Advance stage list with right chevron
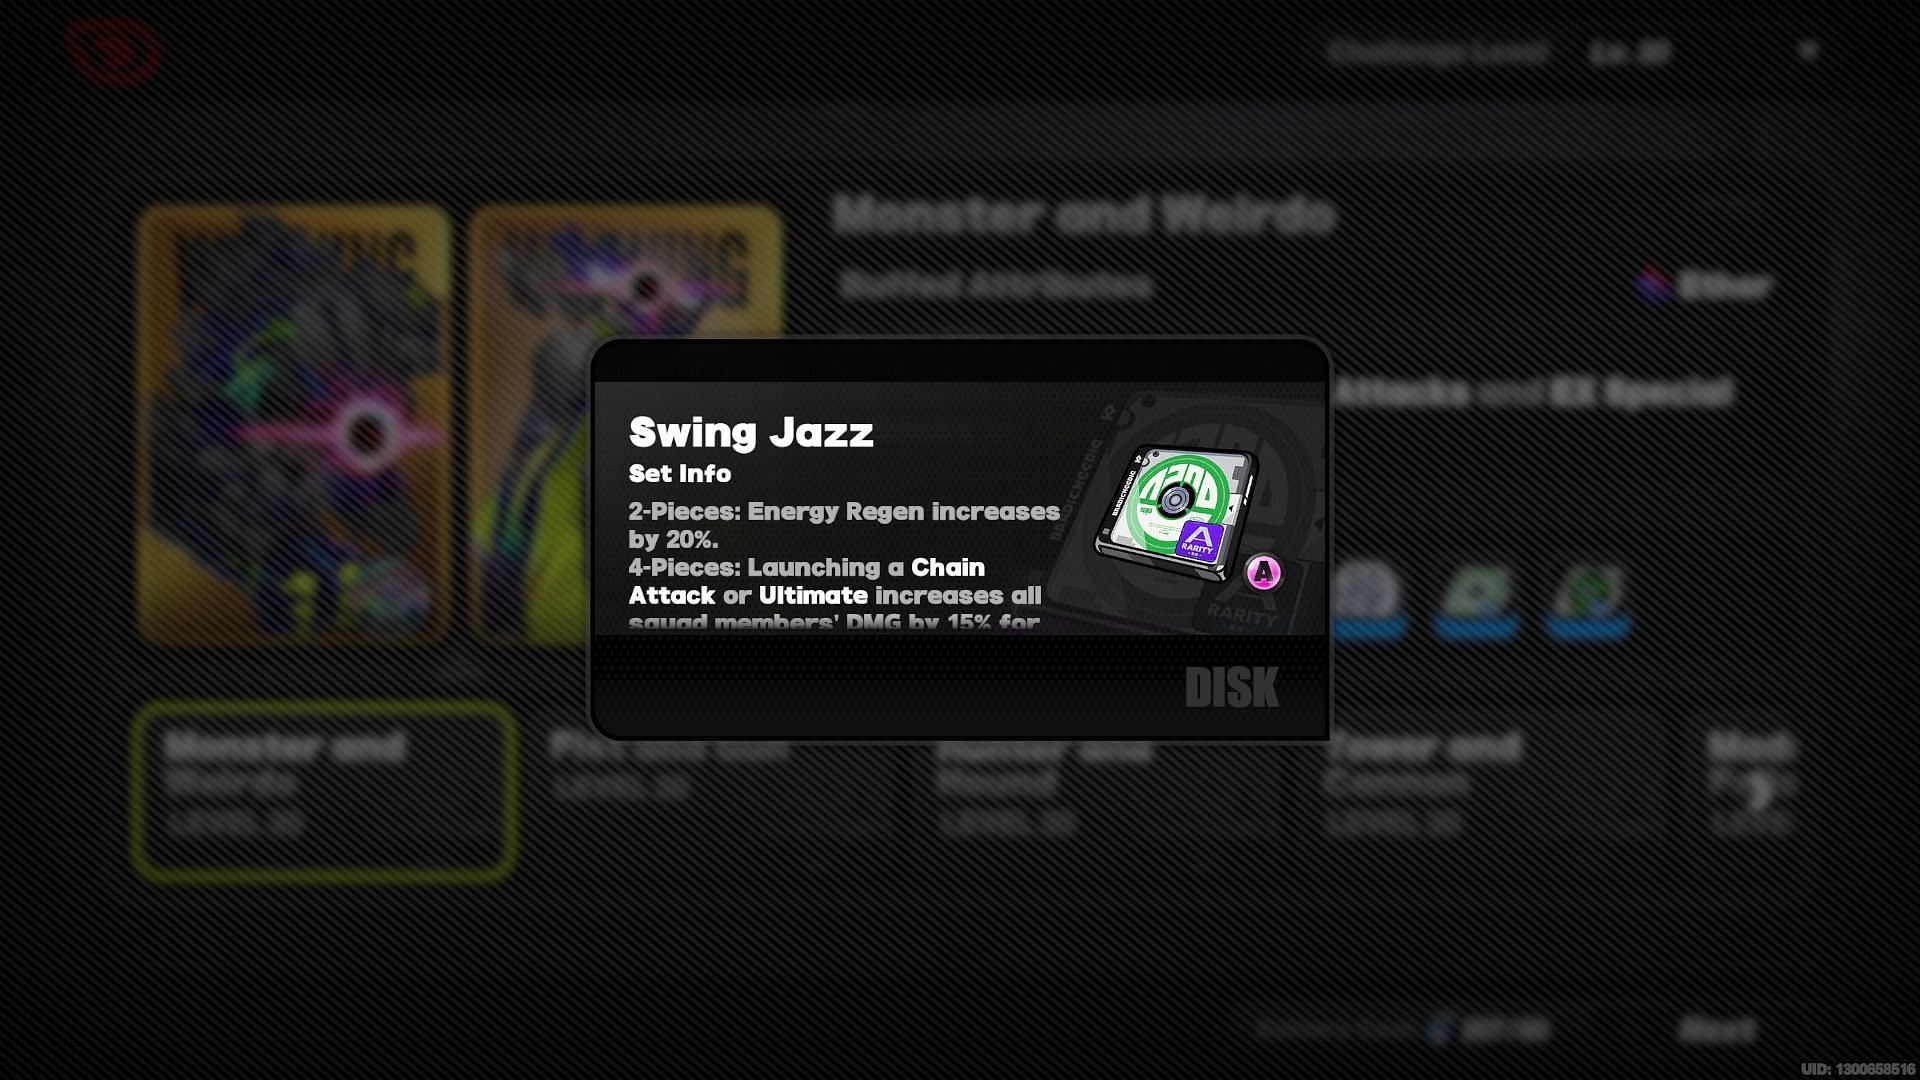This screenshot has width=1920, height=1080. (x=1760, y=792)
